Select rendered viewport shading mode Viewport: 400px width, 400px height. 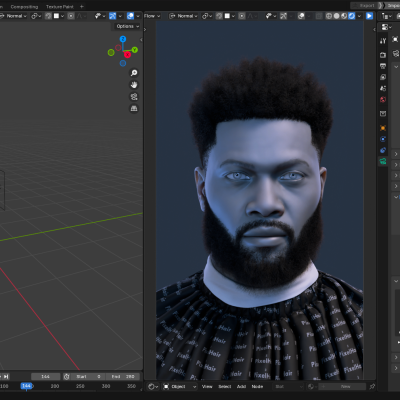point(352,16)
